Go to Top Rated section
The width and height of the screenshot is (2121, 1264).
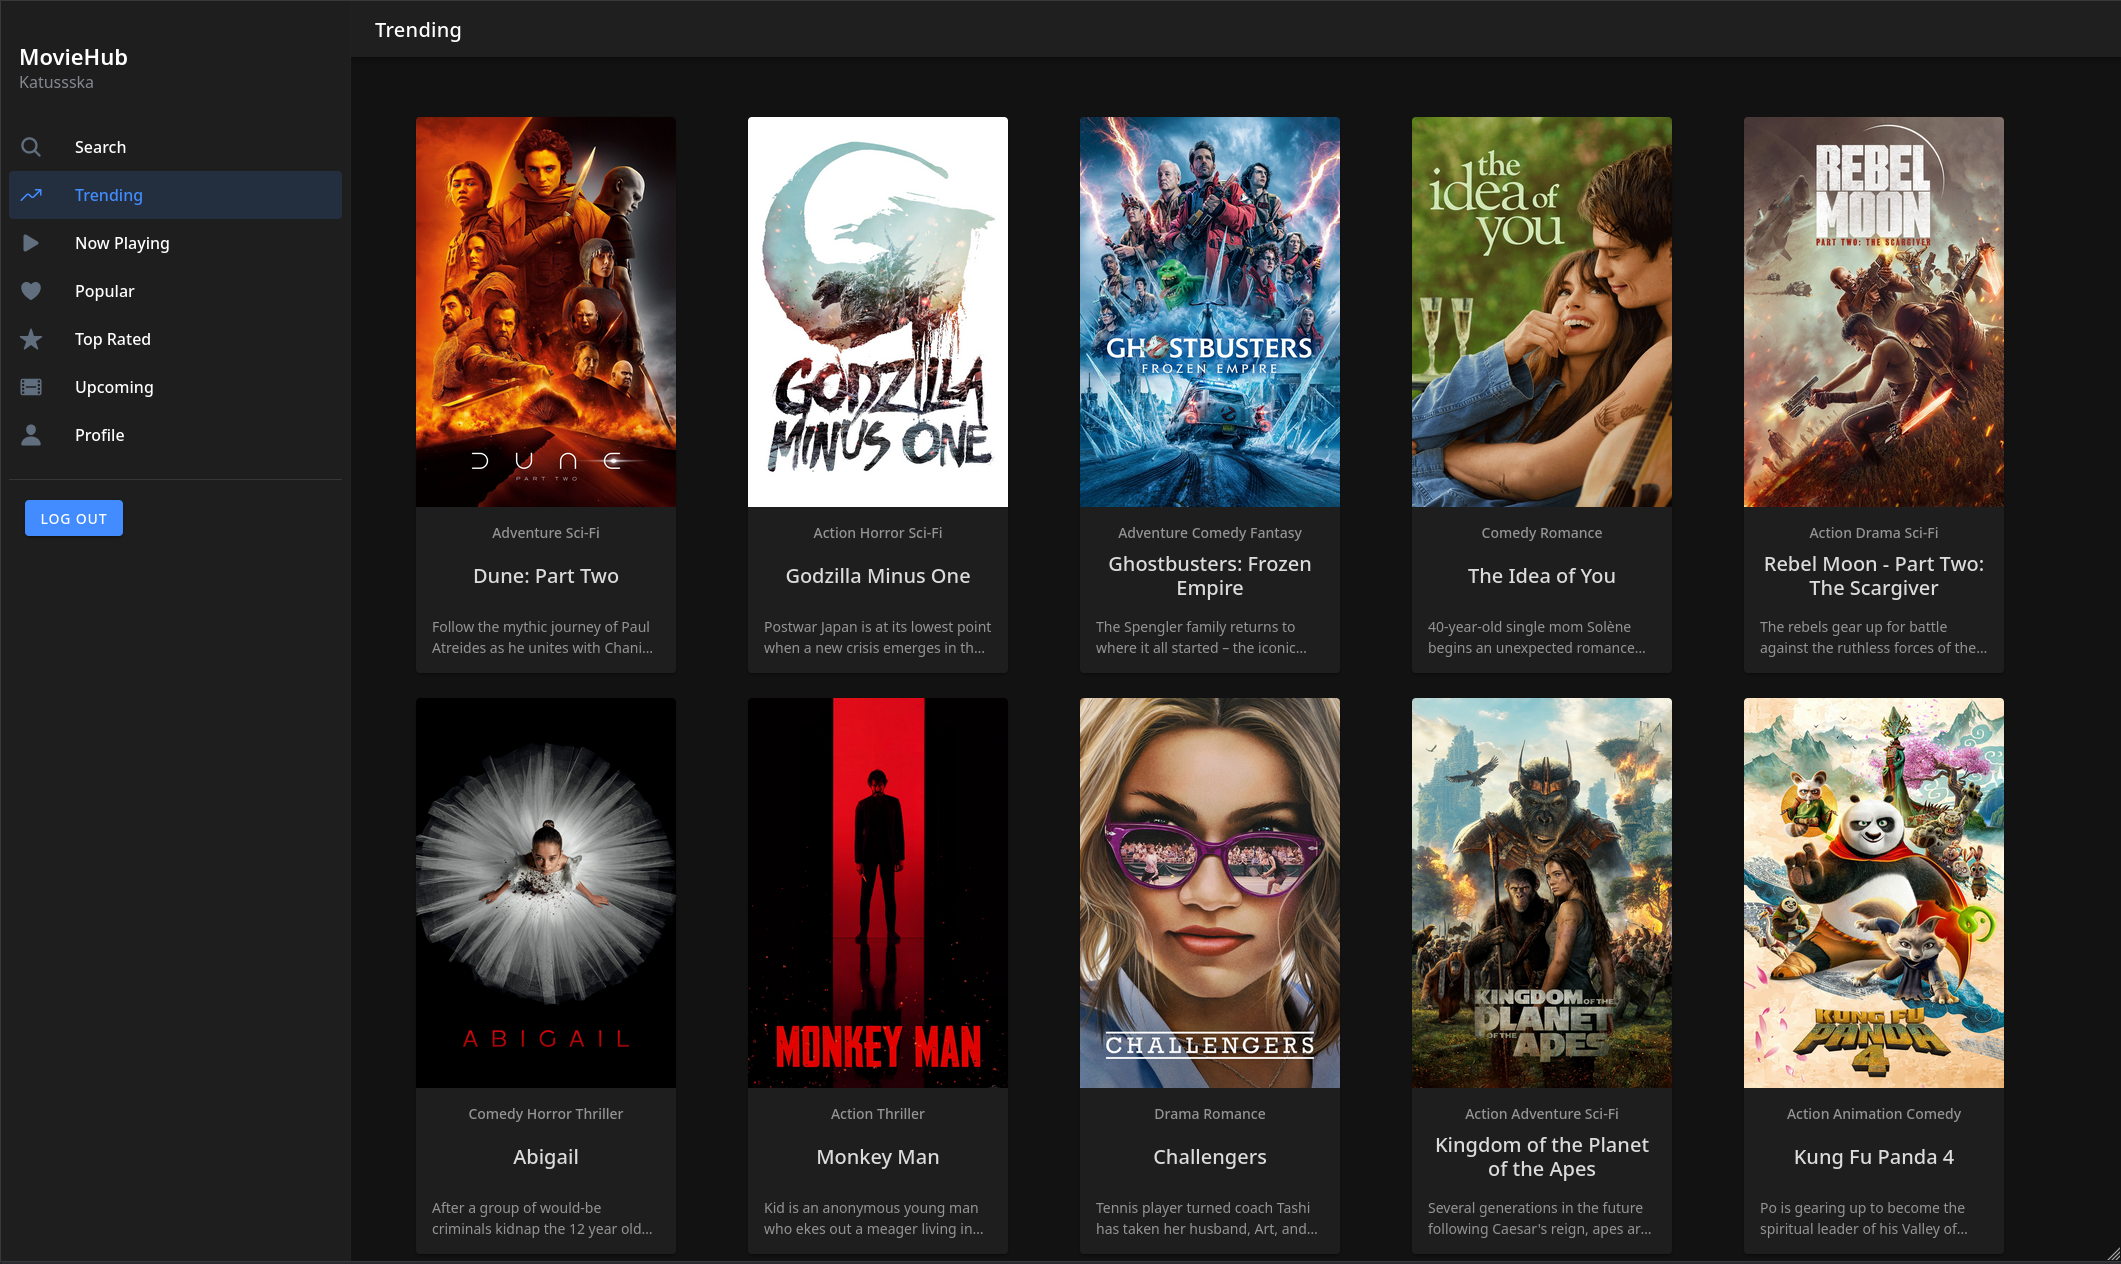tap(112, 339)
